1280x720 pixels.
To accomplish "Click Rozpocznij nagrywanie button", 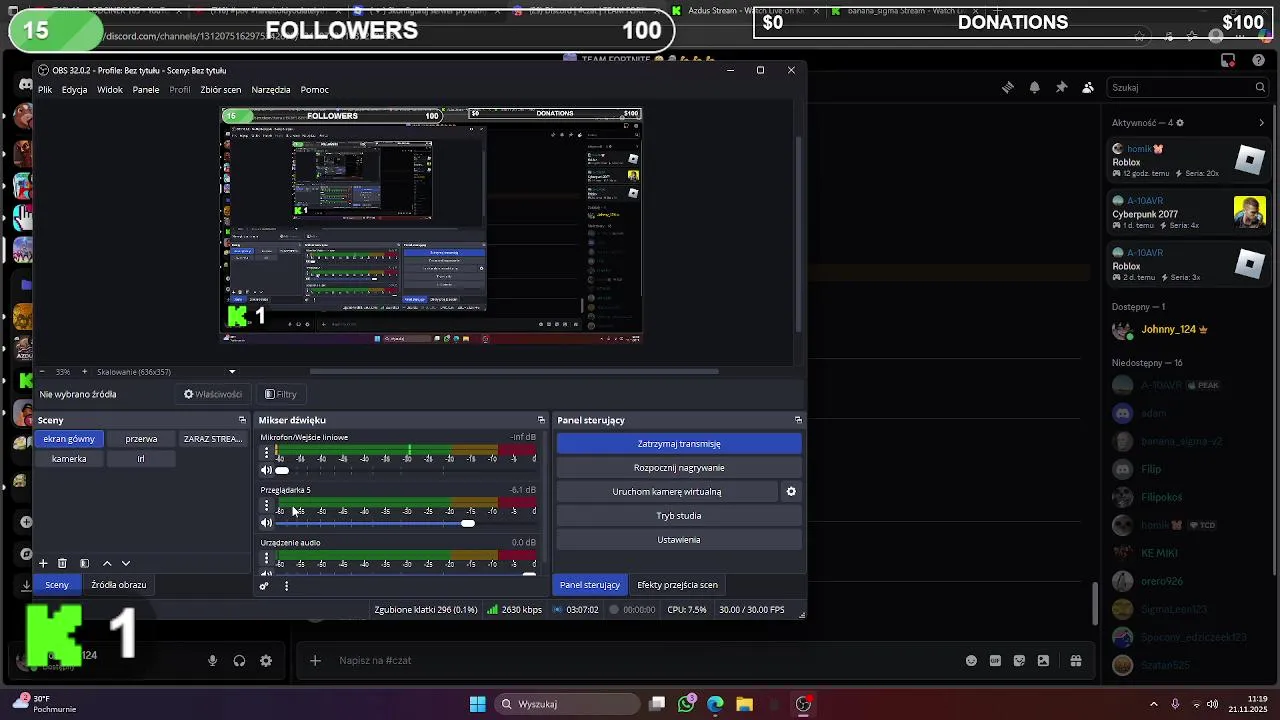I will click(x=679, y=467).
